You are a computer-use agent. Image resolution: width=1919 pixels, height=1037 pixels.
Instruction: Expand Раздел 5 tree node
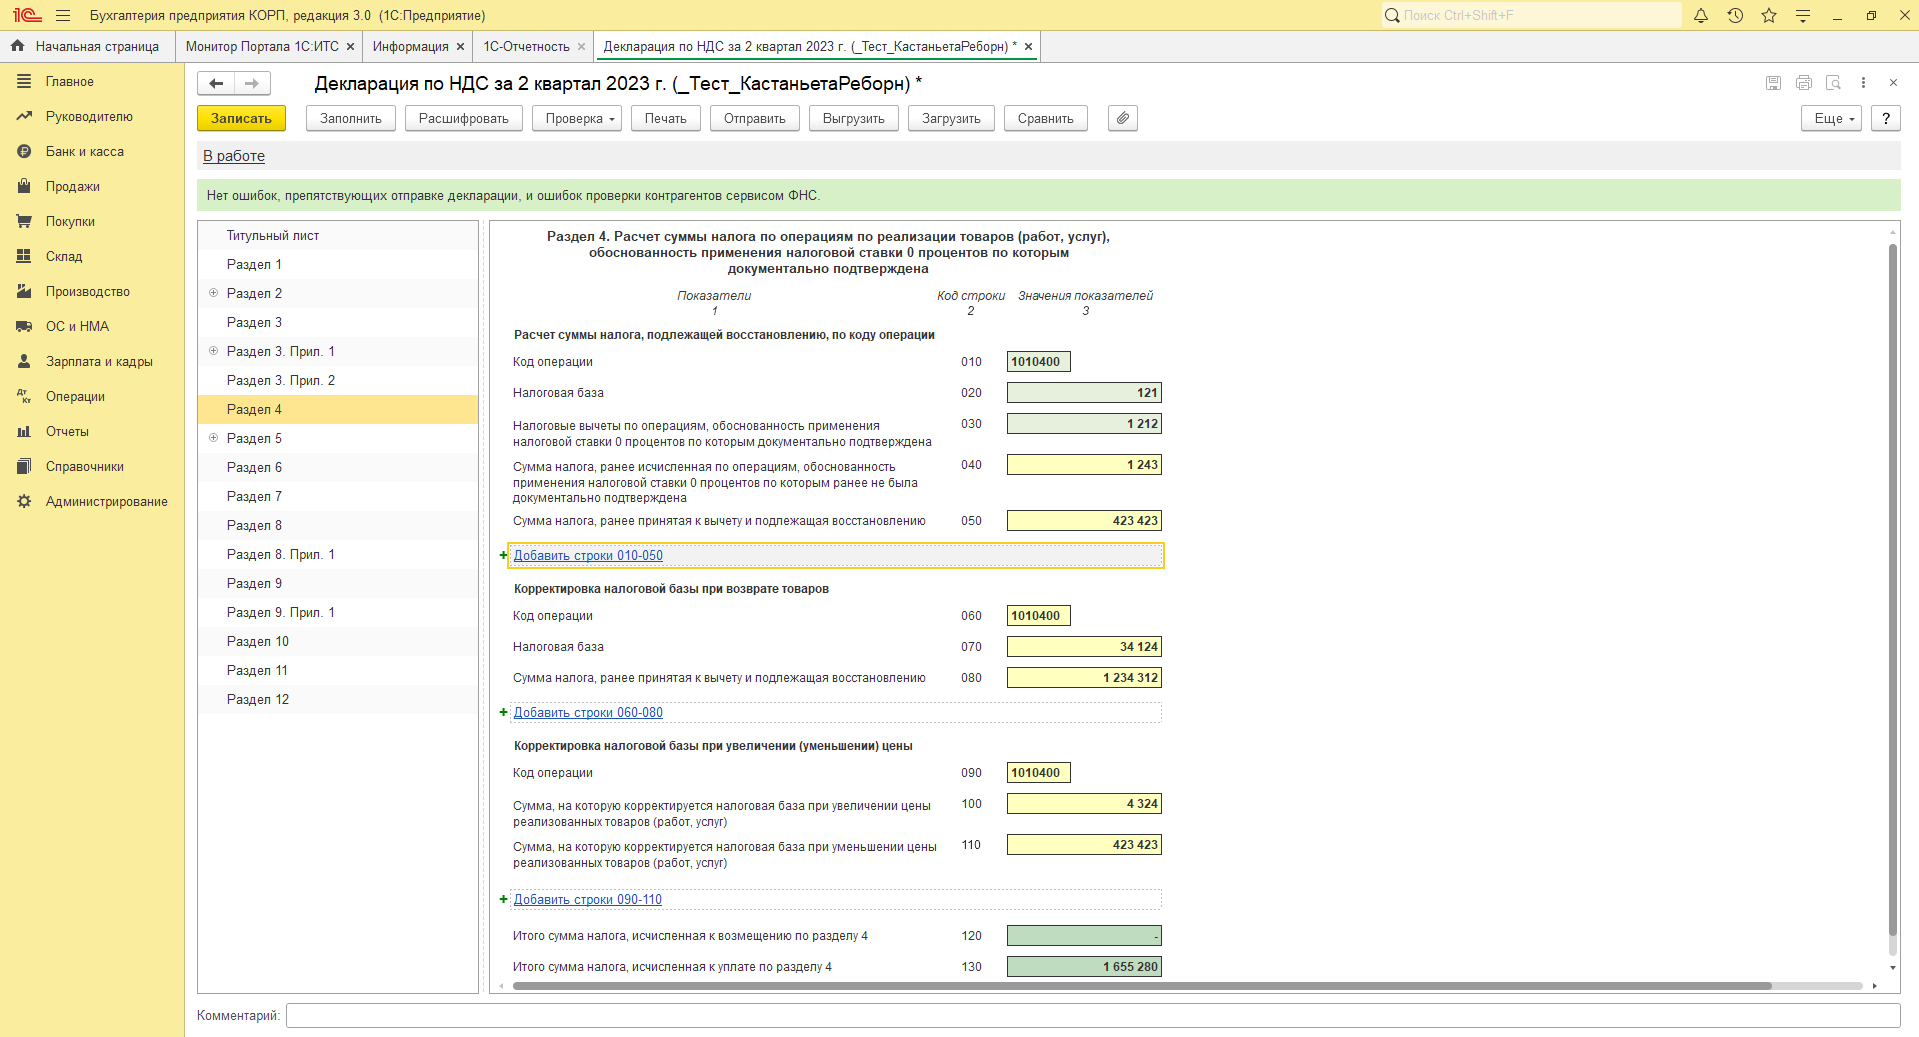tap(213, 438)
